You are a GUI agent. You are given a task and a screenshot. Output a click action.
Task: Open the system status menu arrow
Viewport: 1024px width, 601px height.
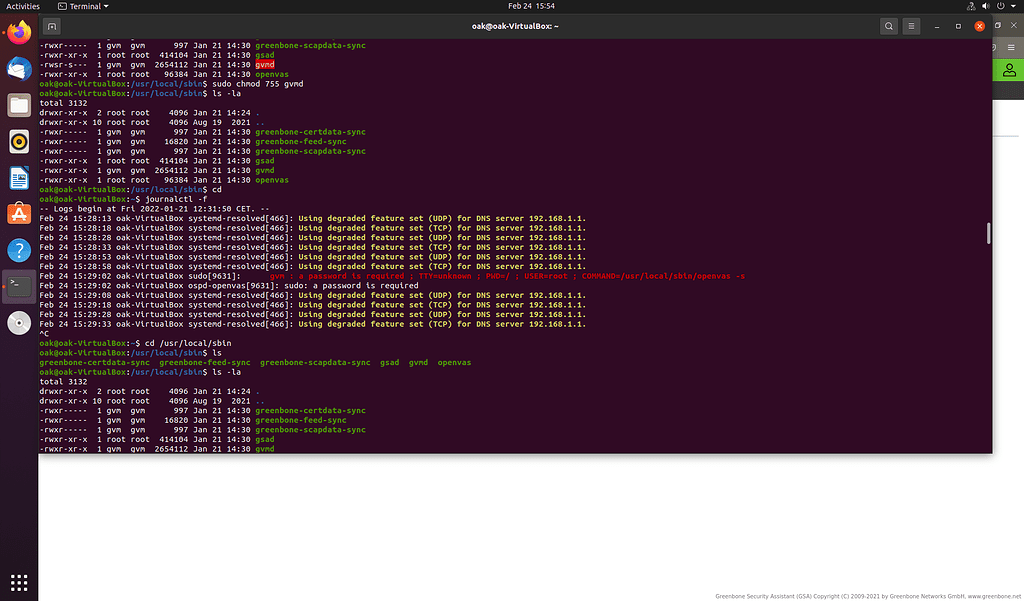tap(1012, 6)
